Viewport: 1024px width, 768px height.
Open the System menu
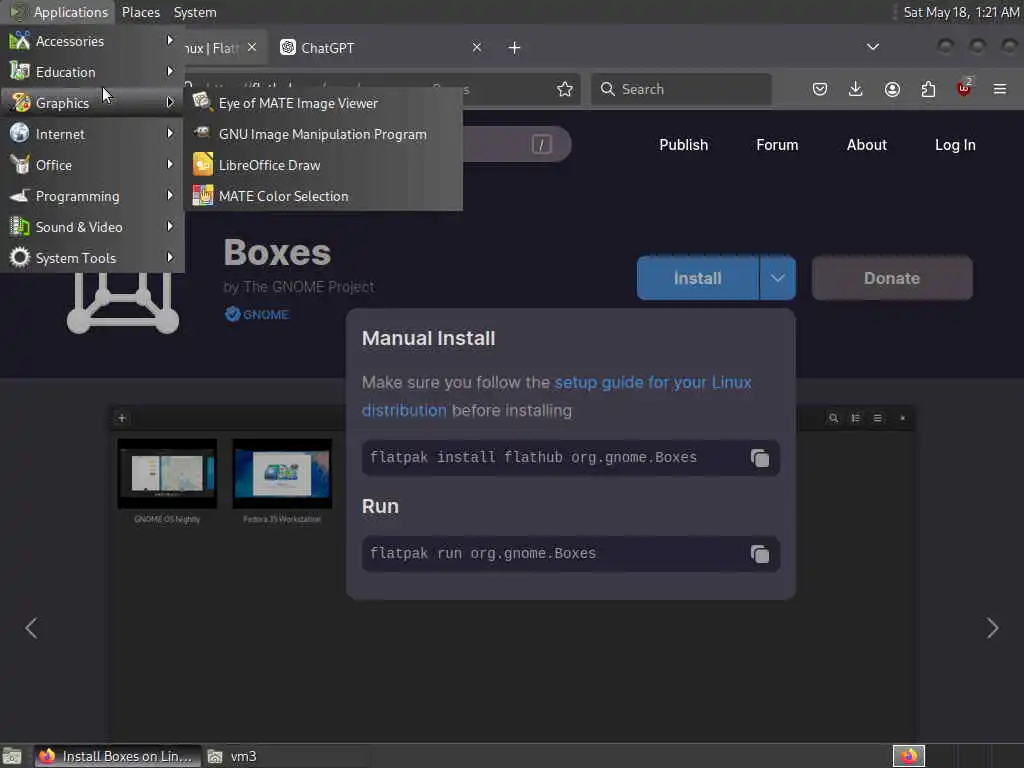point(195,12)
